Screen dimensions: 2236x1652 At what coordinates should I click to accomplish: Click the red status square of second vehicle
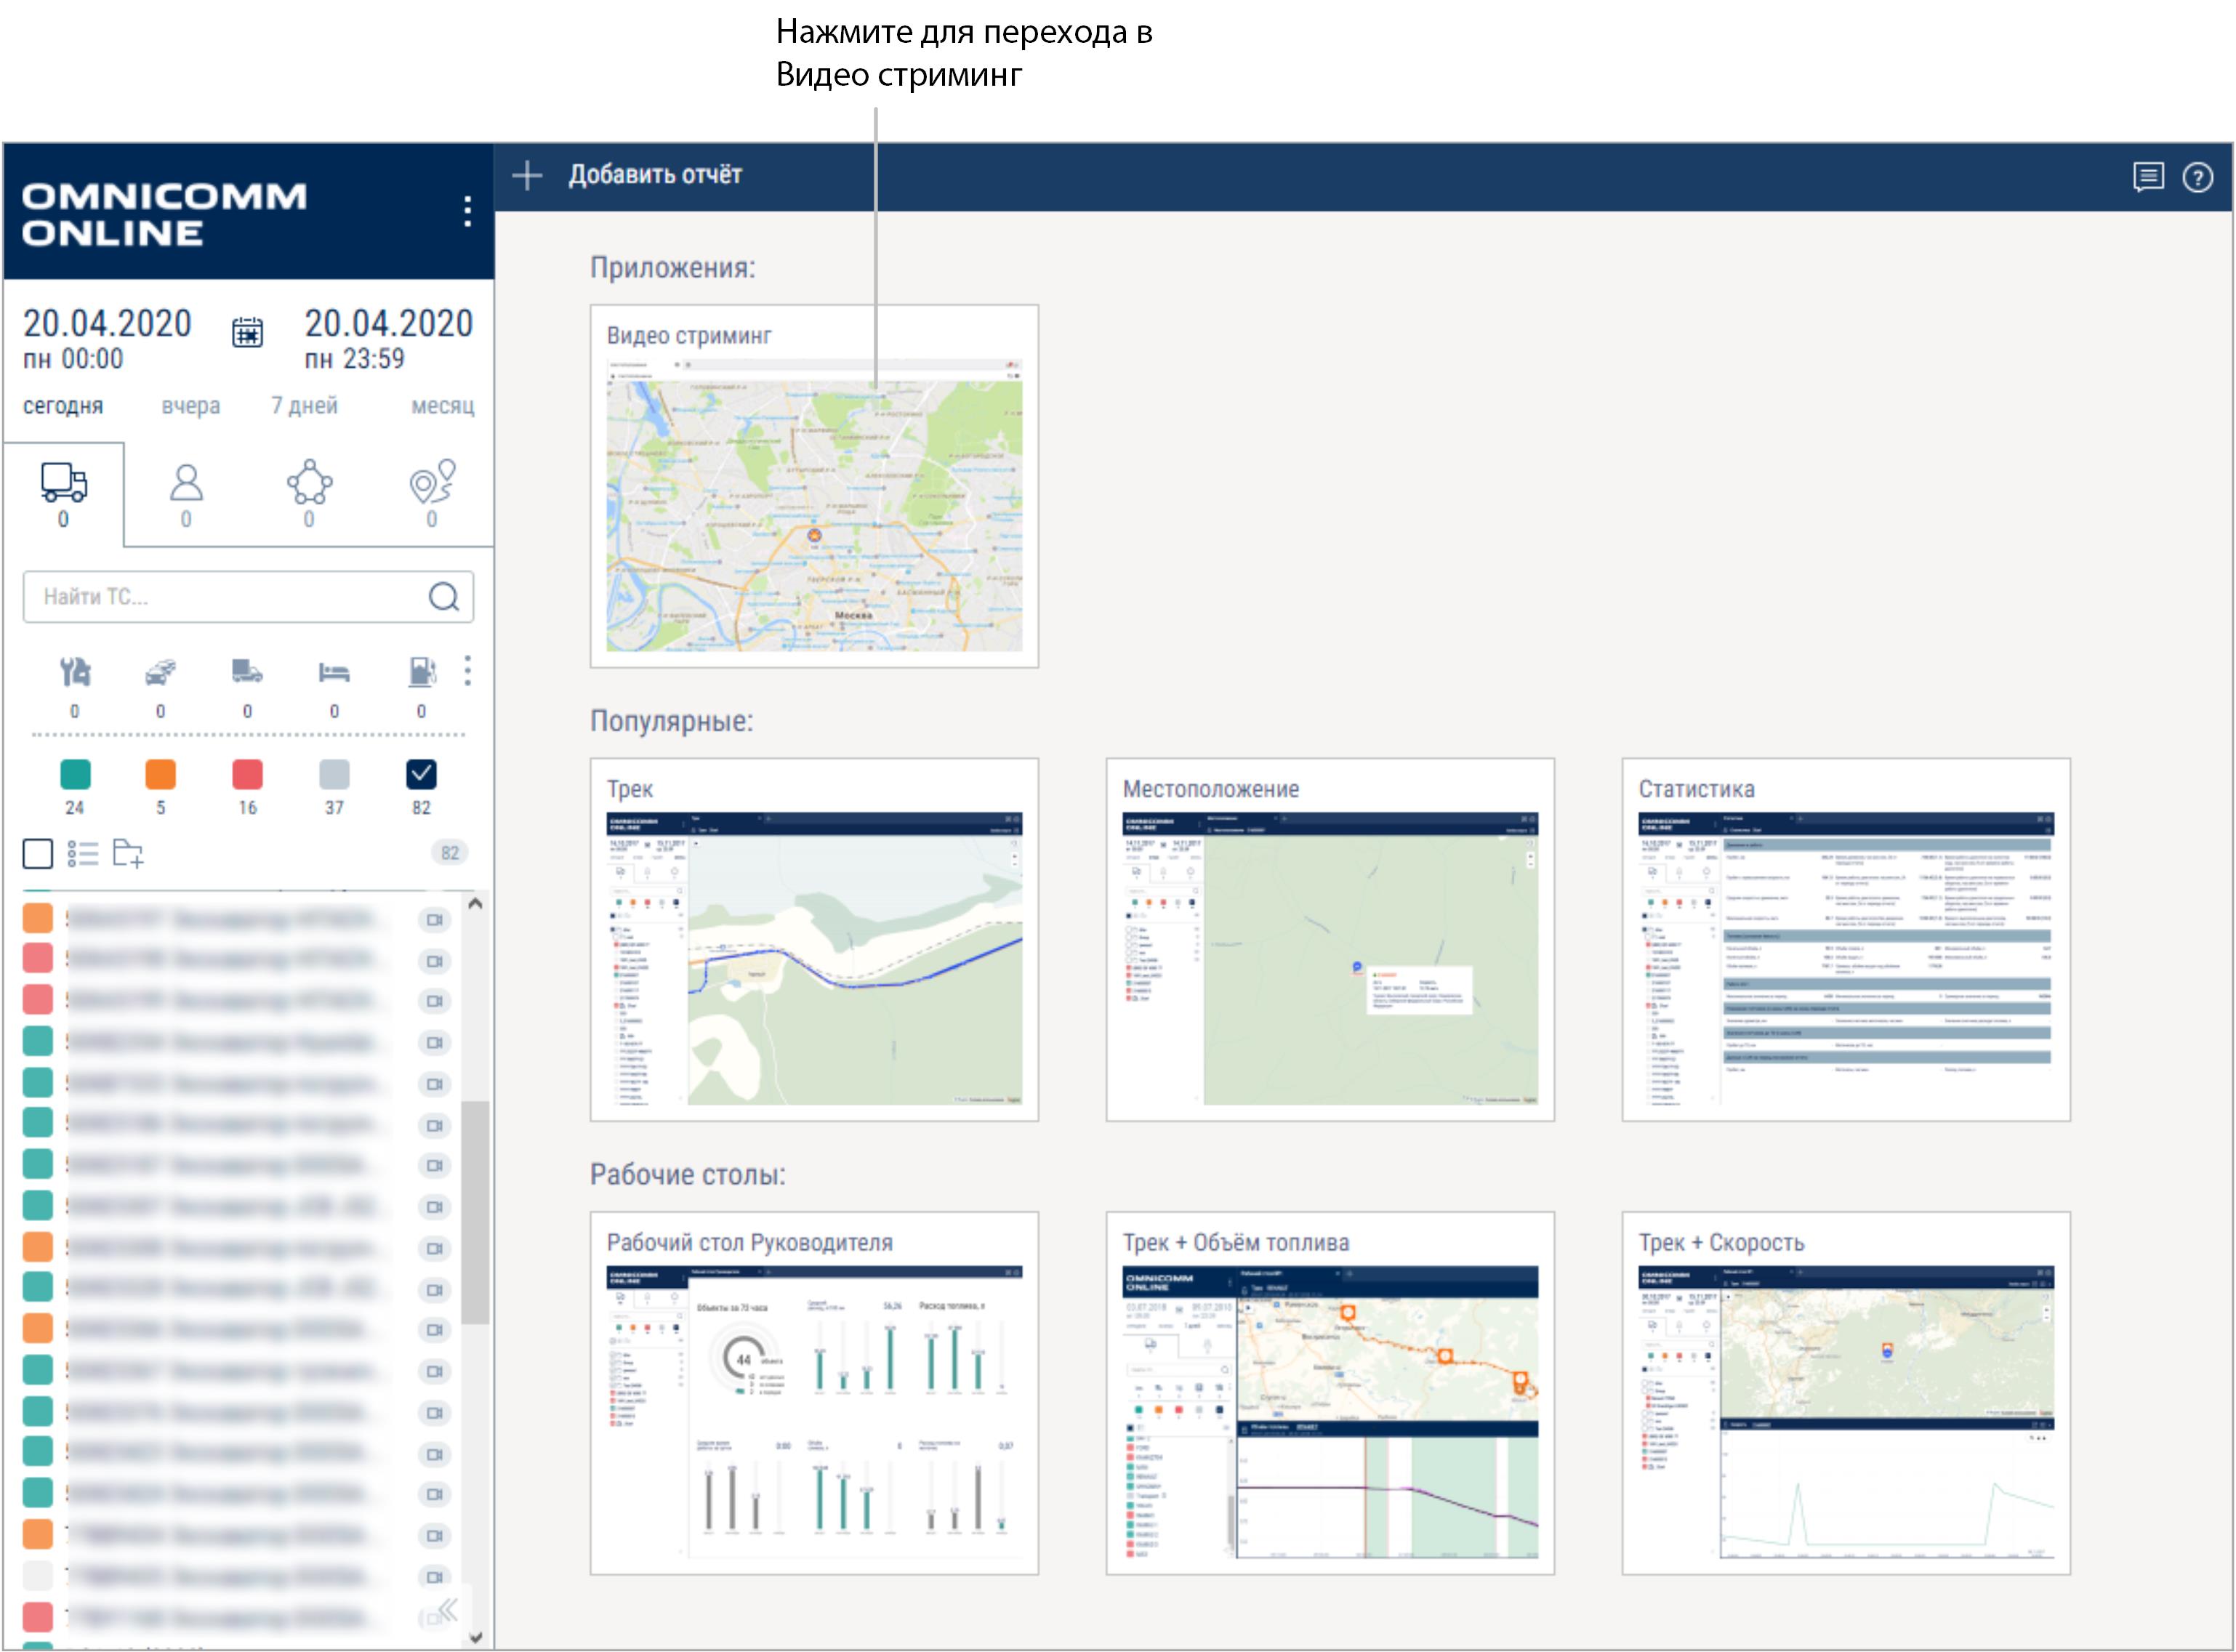click(38, 958)
